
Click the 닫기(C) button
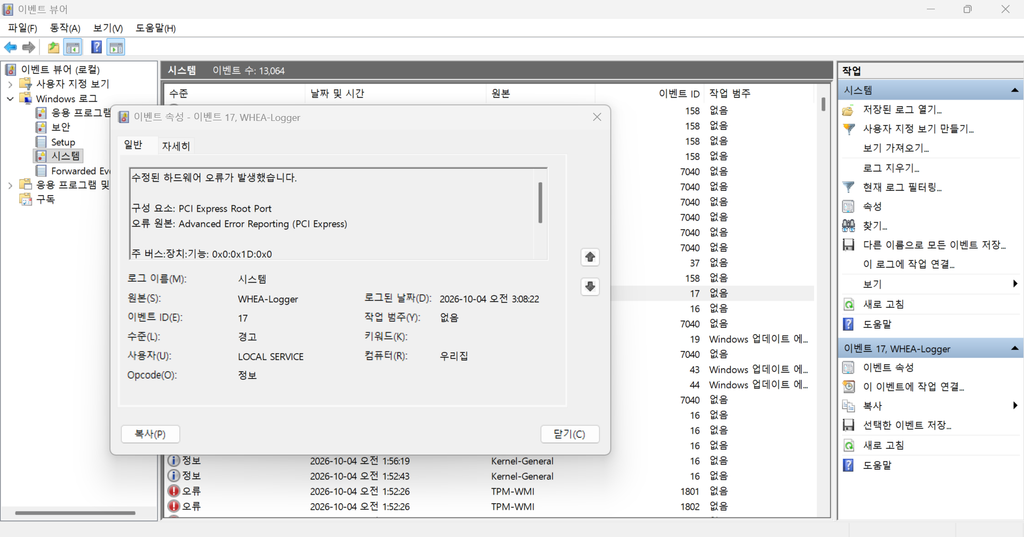569,434
